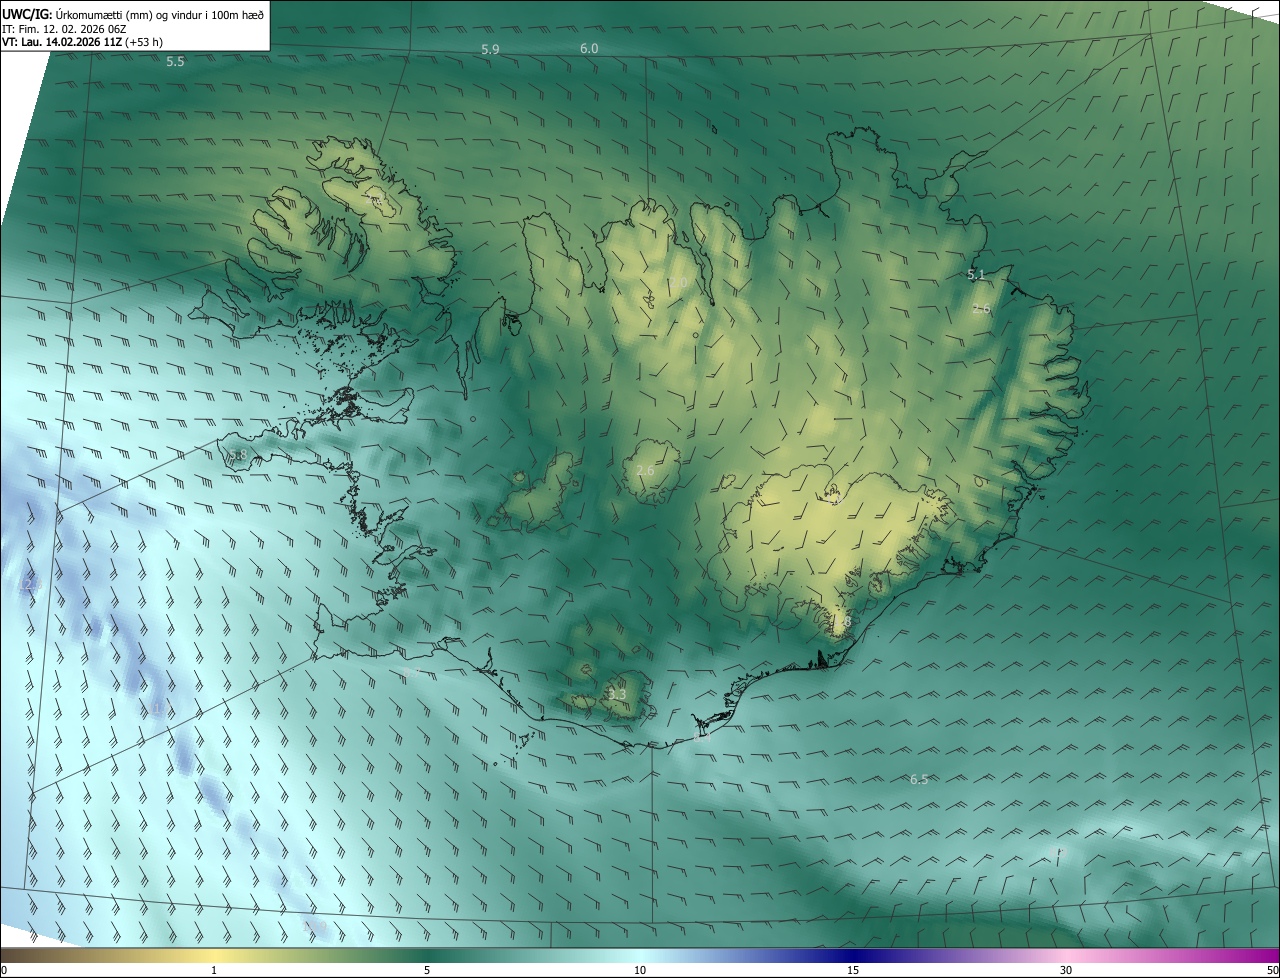1280x978 pixels.
Task: Click the 6.5 value label over the southern ocean
Action: [919, 779]
